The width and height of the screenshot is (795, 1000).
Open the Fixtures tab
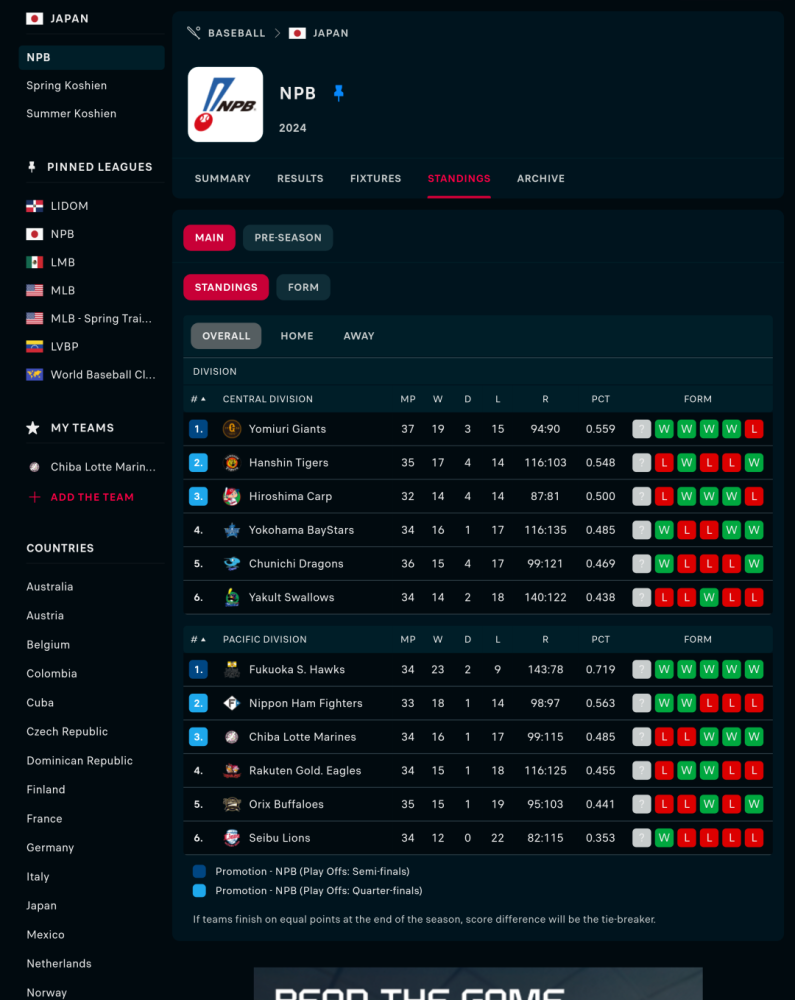tap(376, 179)
